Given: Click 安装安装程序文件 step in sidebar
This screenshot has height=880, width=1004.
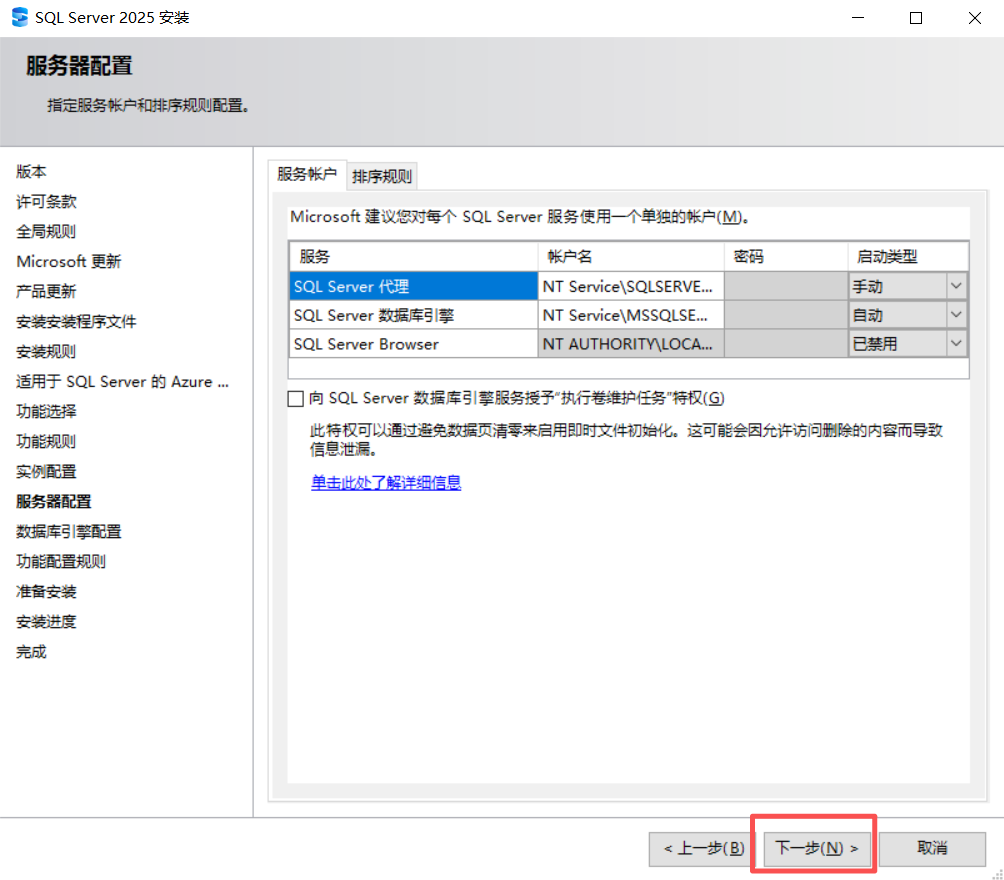Looking at the screenshot, I should click(76, 322).
